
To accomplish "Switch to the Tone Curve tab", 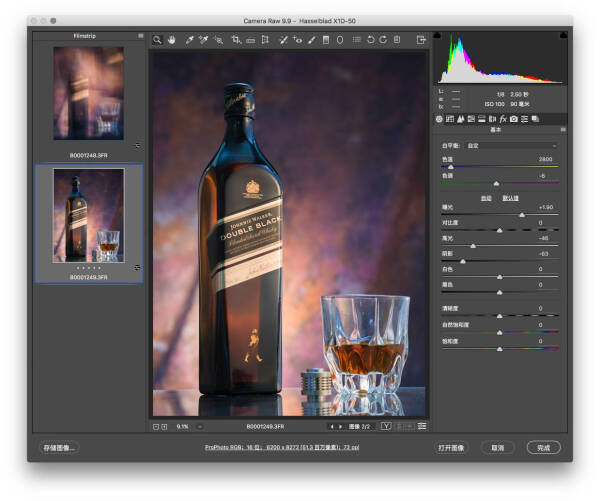I will 450,119.
